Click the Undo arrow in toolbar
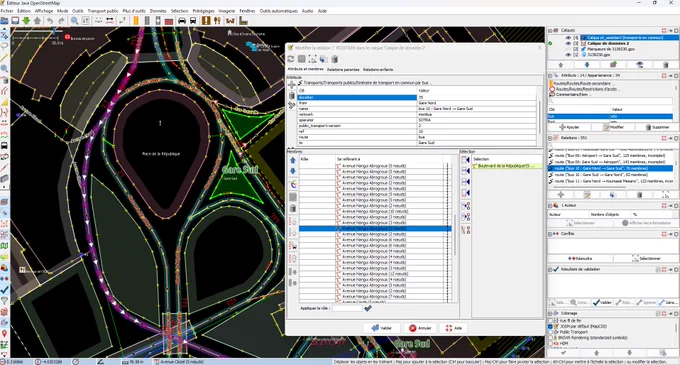The image size is (680, 365). click(50, 20)
